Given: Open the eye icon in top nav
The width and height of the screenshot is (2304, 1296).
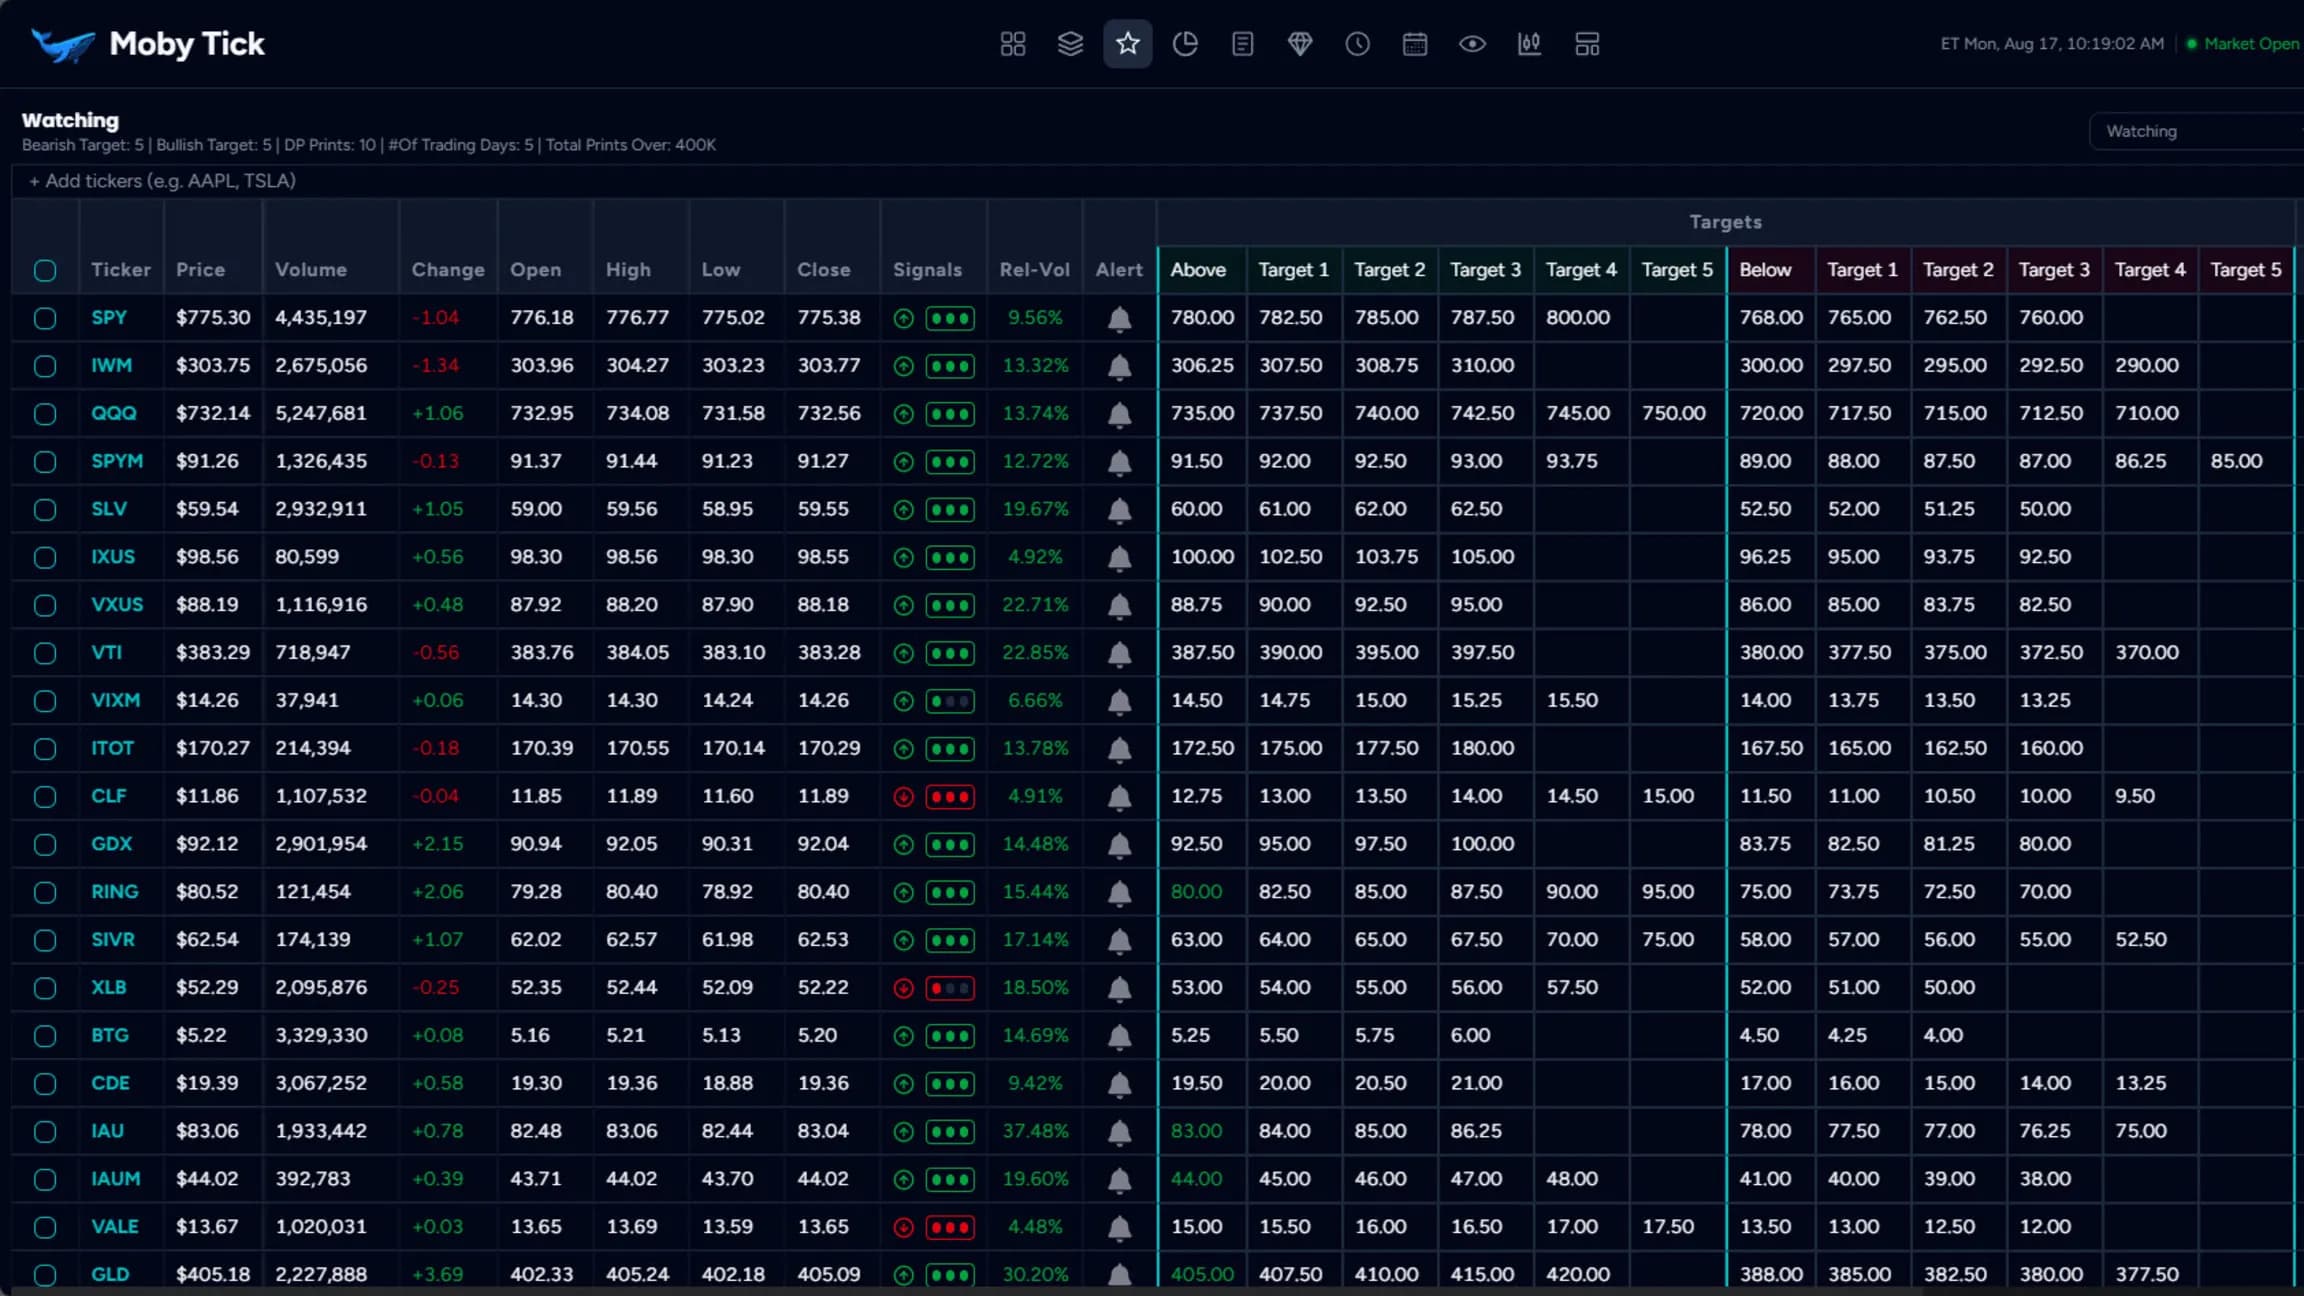Looking at the screenshot, I should click(1472, 44).
